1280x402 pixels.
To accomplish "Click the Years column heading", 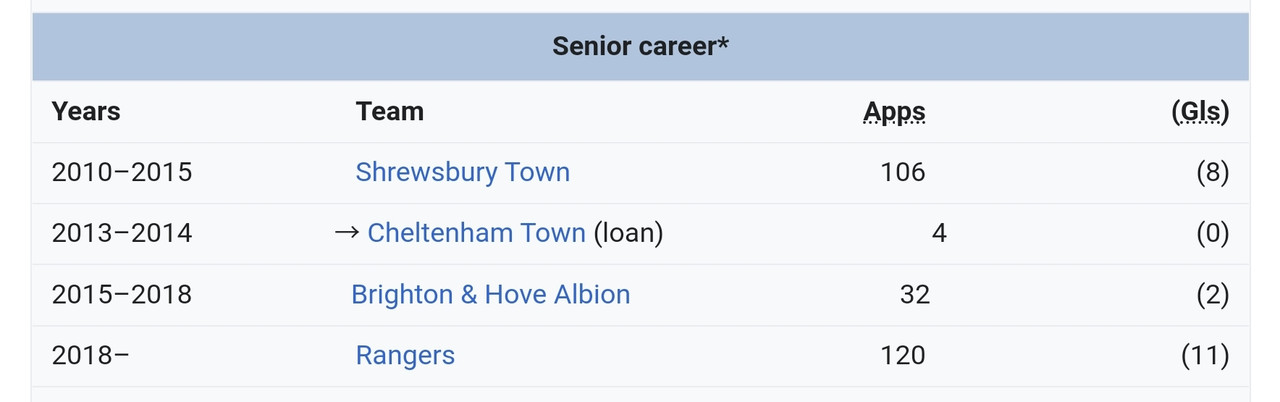I will coord(86,111).
